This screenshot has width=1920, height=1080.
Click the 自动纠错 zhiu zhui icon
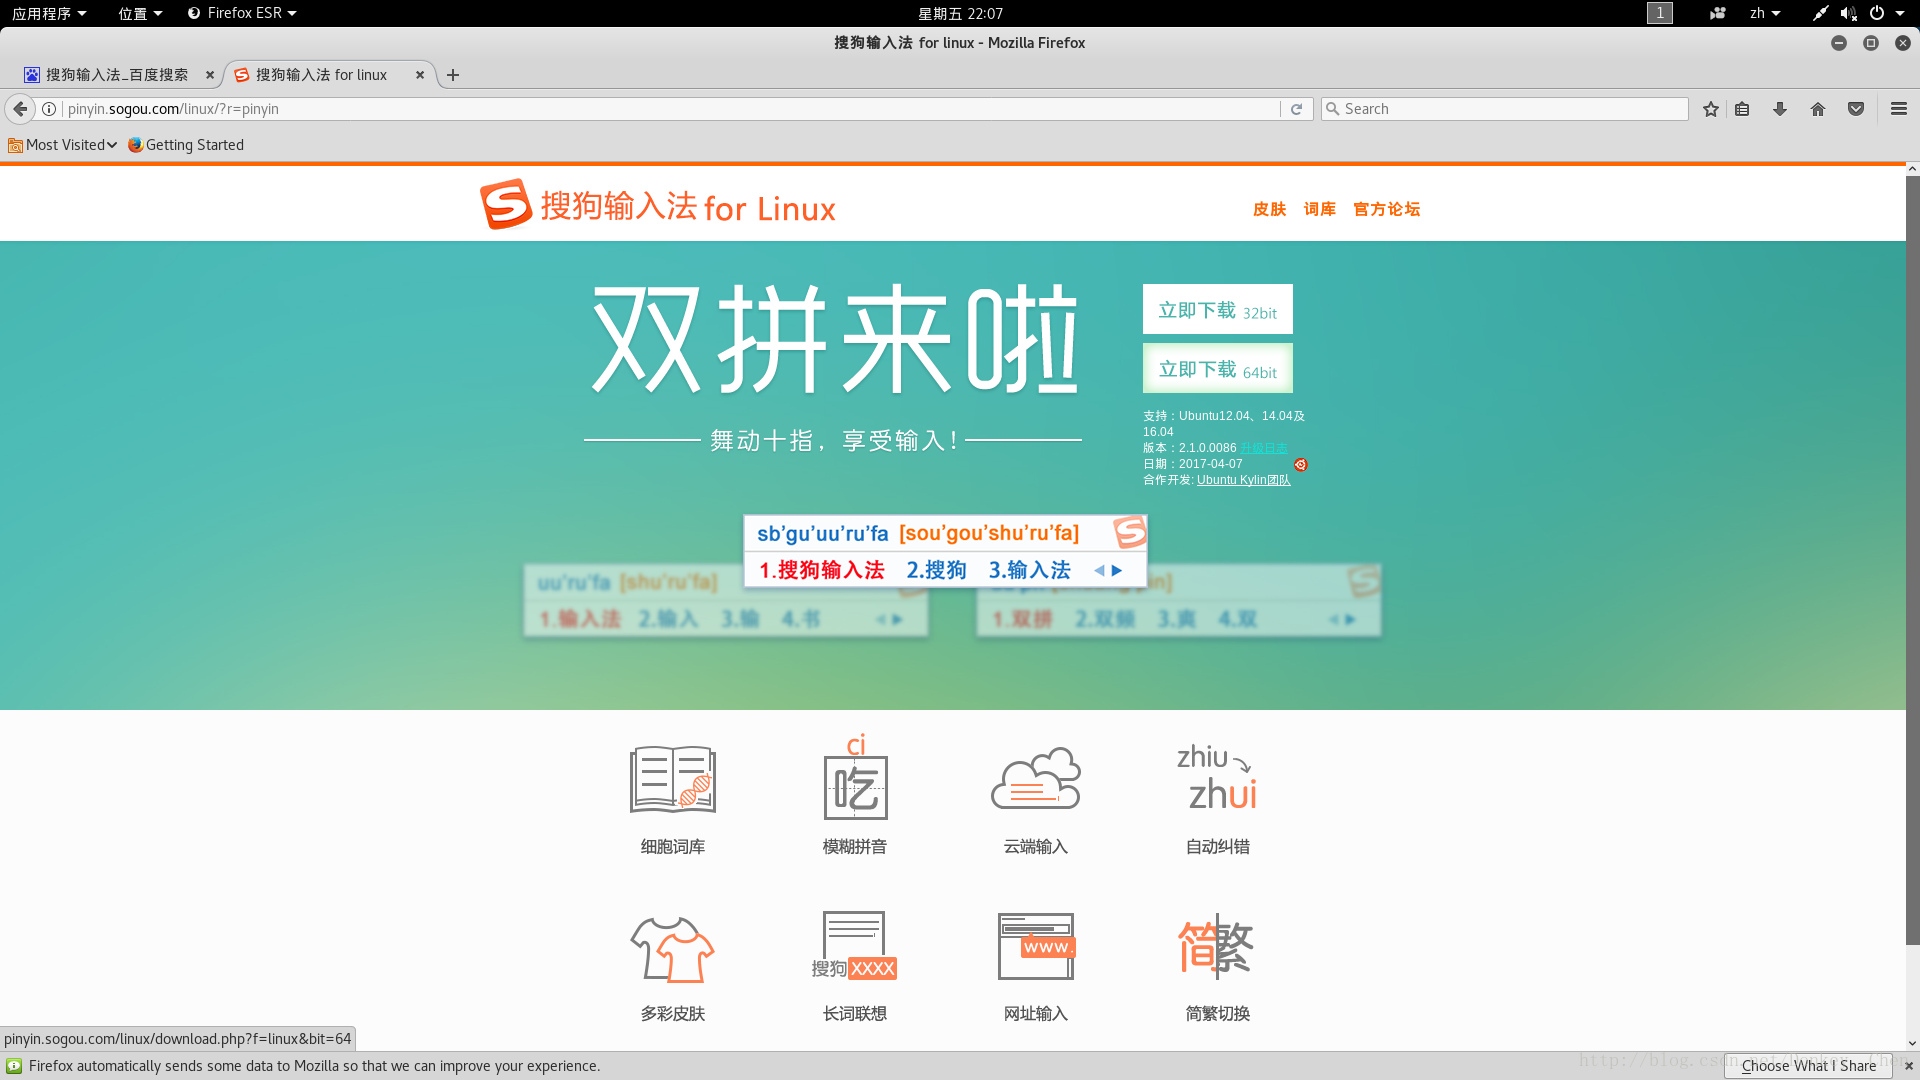coord(1217,776)
